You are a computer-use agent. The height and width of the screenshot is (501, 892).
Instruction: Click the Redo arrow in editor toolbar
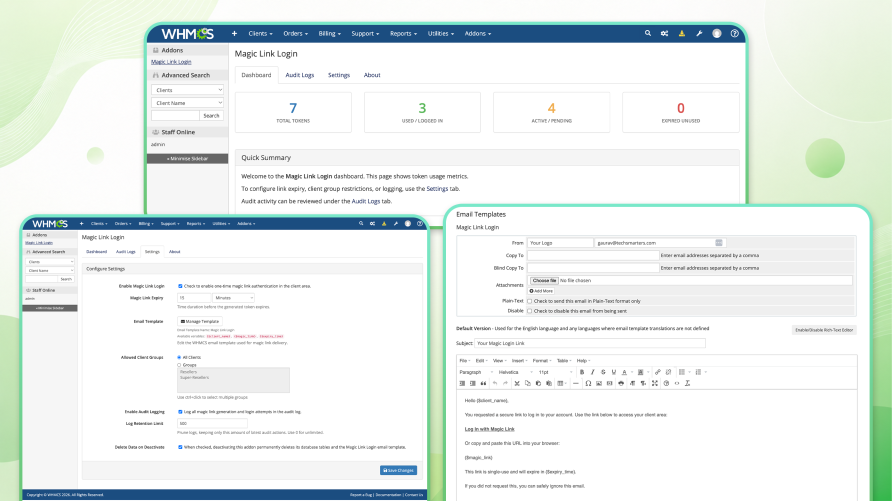click(505, 383)
